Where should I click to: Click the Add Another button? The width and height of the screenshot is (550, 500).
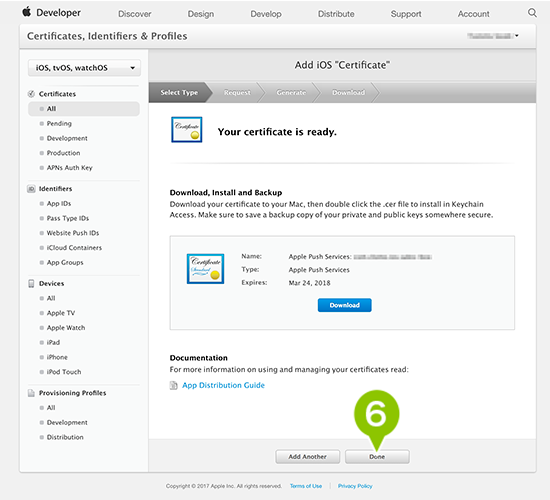point(308,457)
